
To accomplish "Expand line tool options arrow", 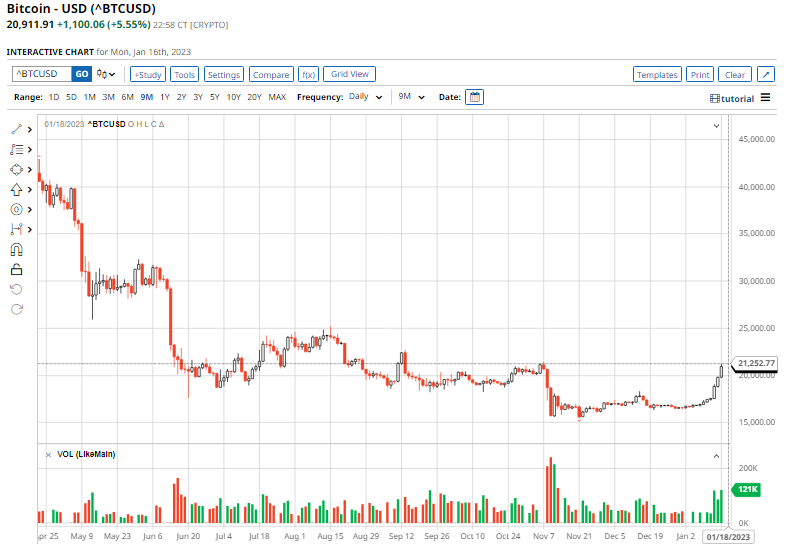I will tap(30, 130).
